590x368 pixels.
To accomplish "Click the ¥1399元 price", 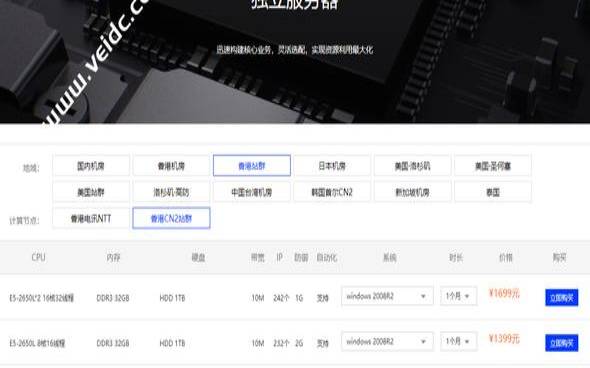I will pyautogui.click(x=504, y=339).
